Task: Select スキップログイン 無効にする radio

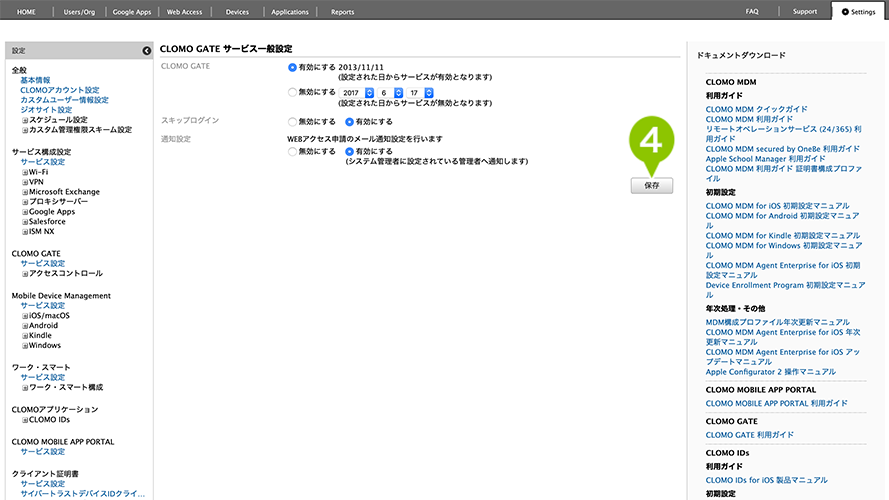Action: [292, 121]
